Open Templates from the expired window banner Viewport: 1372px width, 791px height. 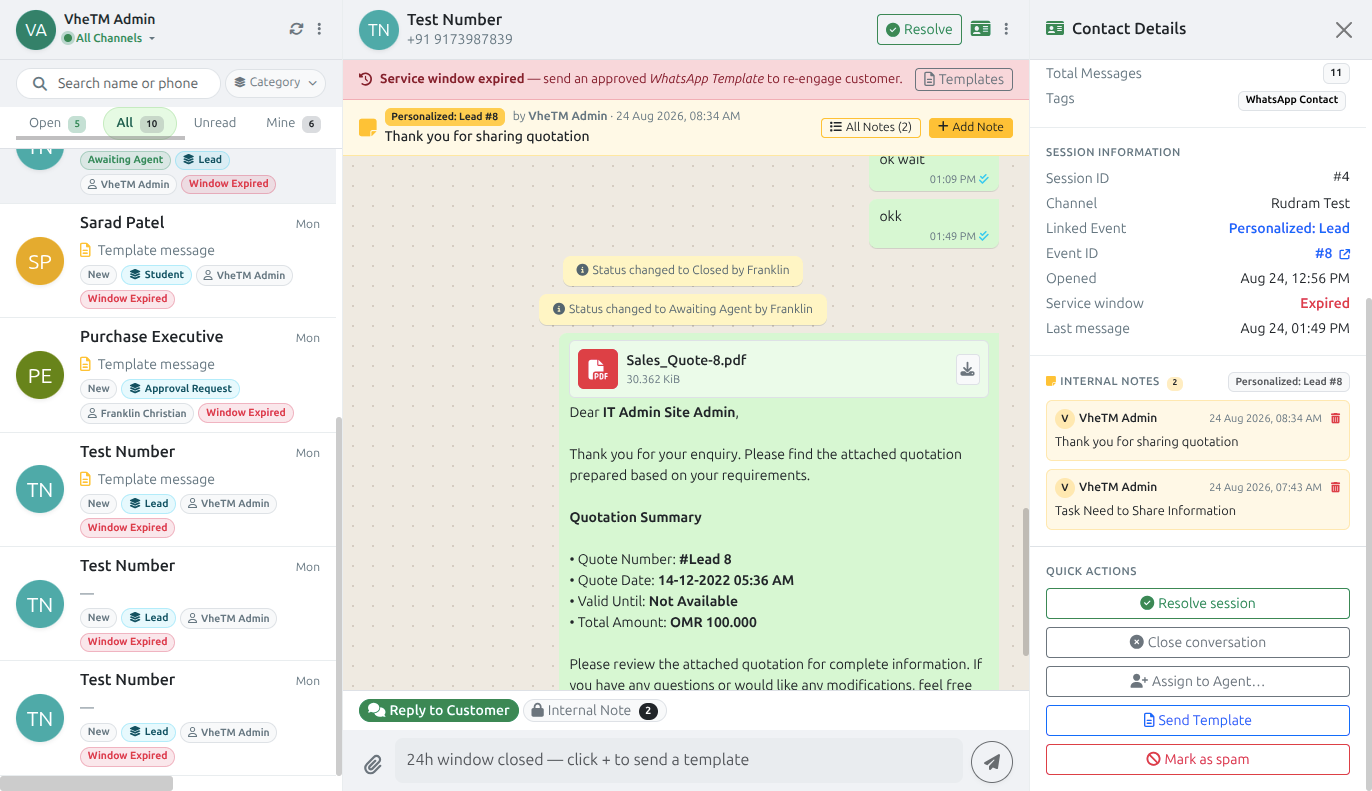[964, 79]
